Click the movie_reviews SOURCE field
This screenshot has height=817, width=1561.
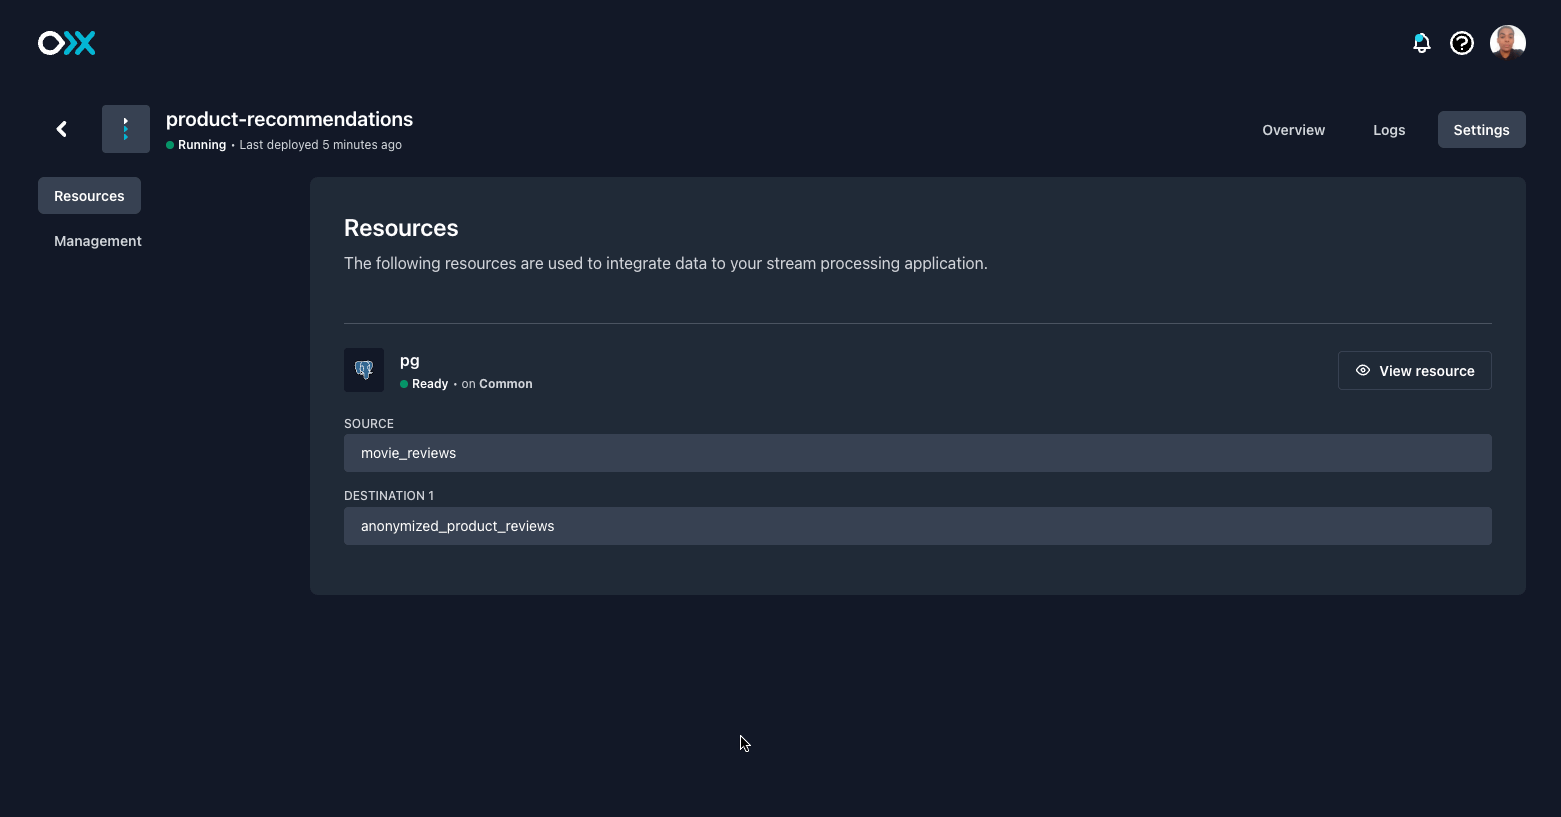tap(917, 452)
